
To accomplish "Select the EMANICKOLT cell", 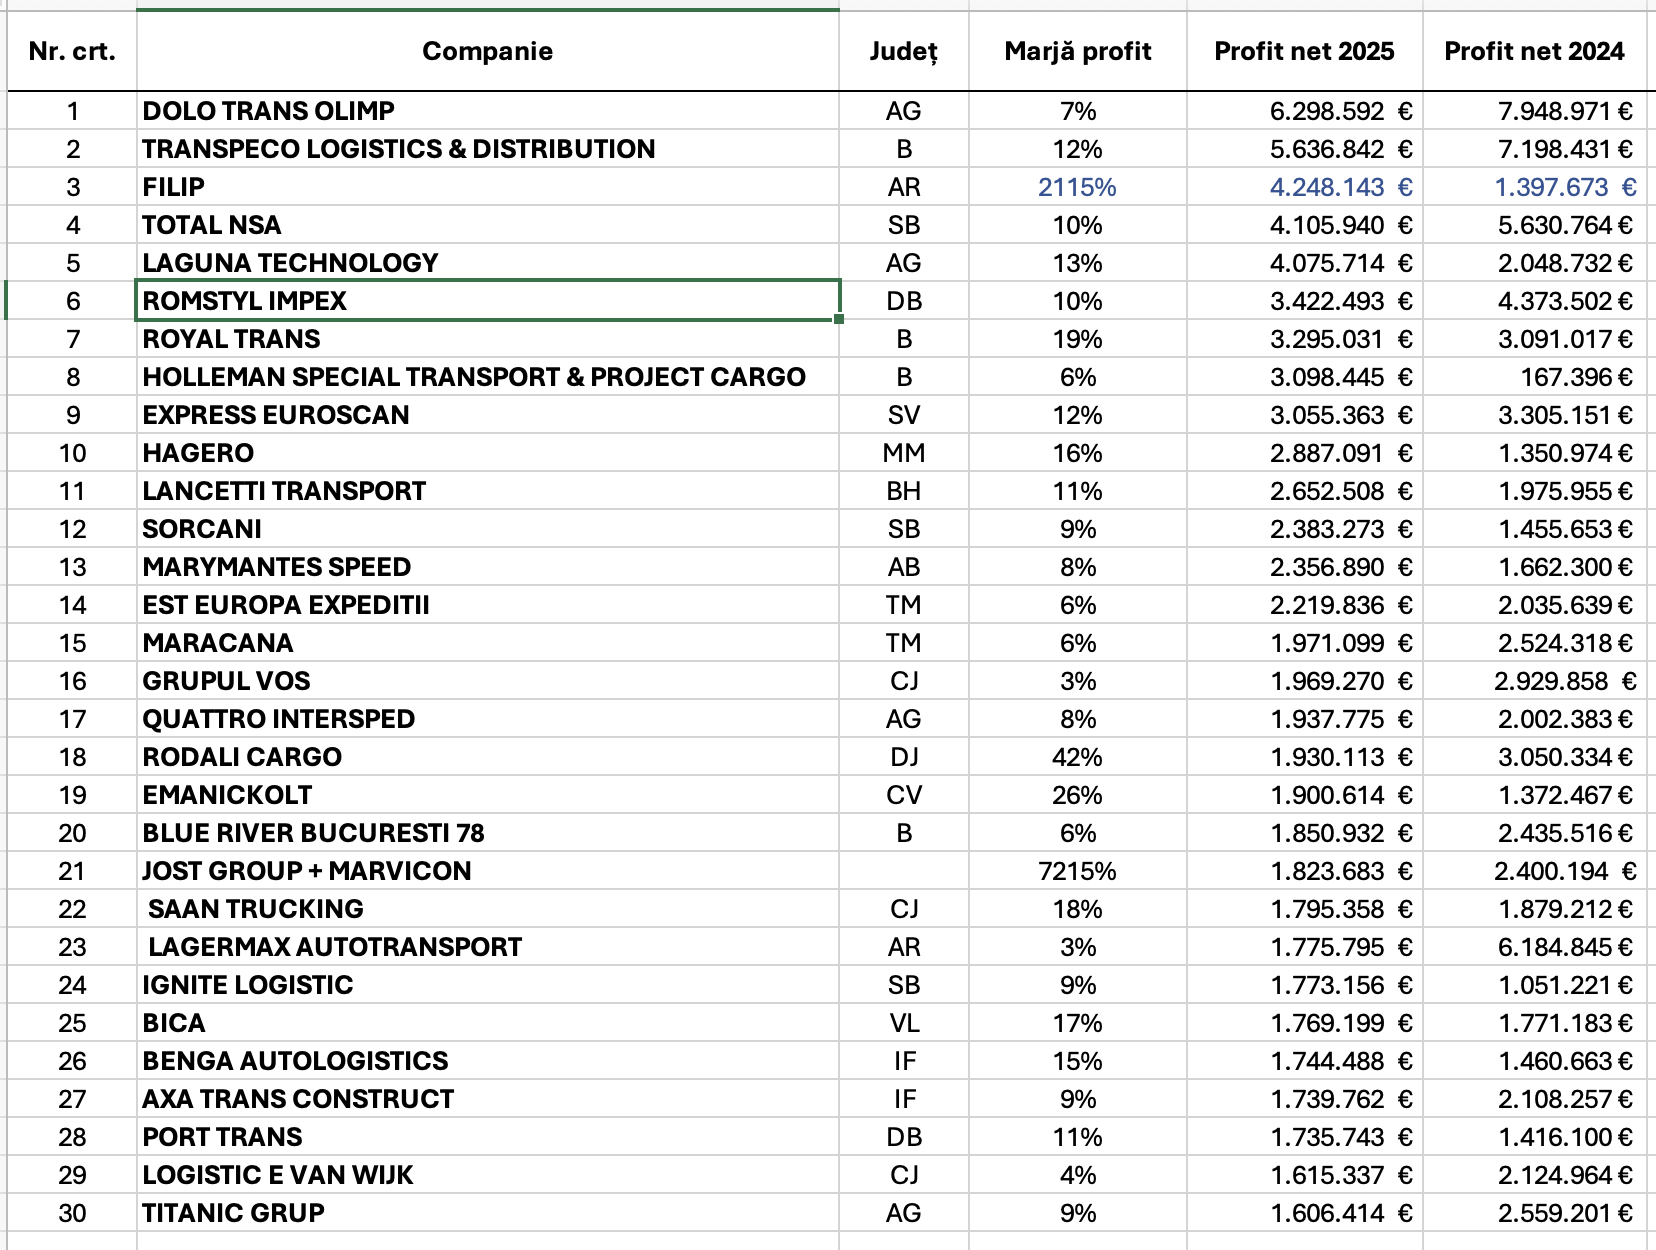I will click(x=488, y=795).
